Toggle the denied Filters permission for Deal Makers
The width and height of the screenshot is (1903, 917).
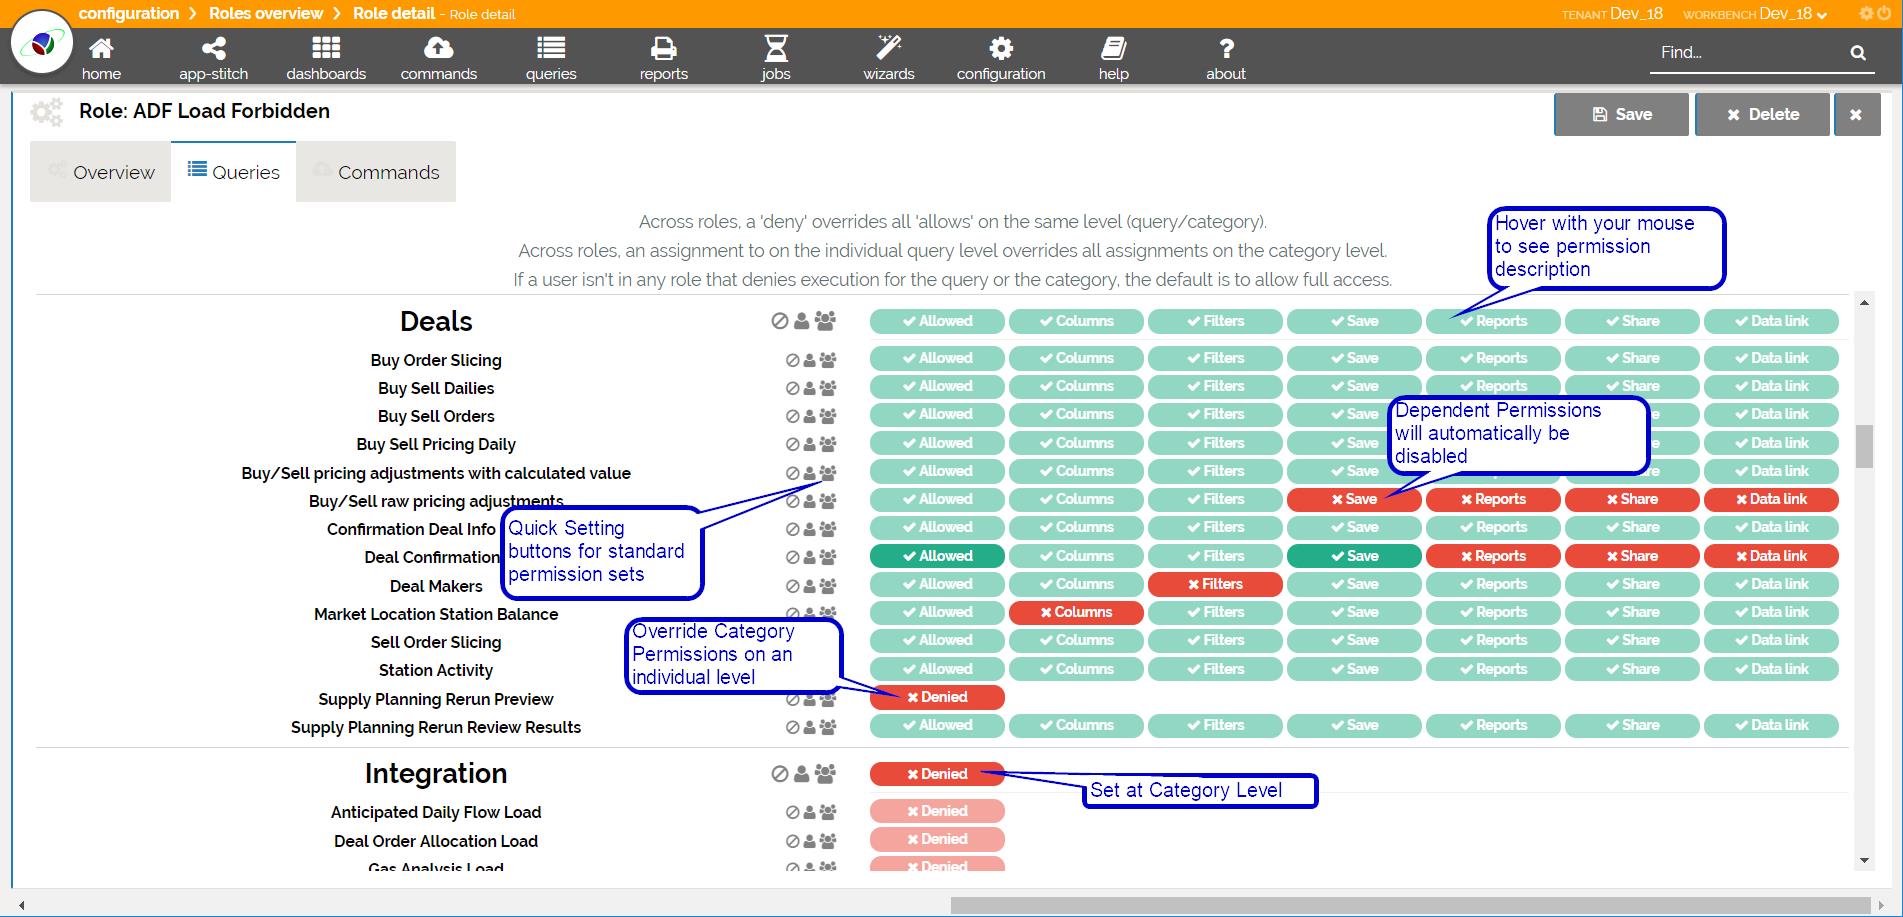(1215, 584)
